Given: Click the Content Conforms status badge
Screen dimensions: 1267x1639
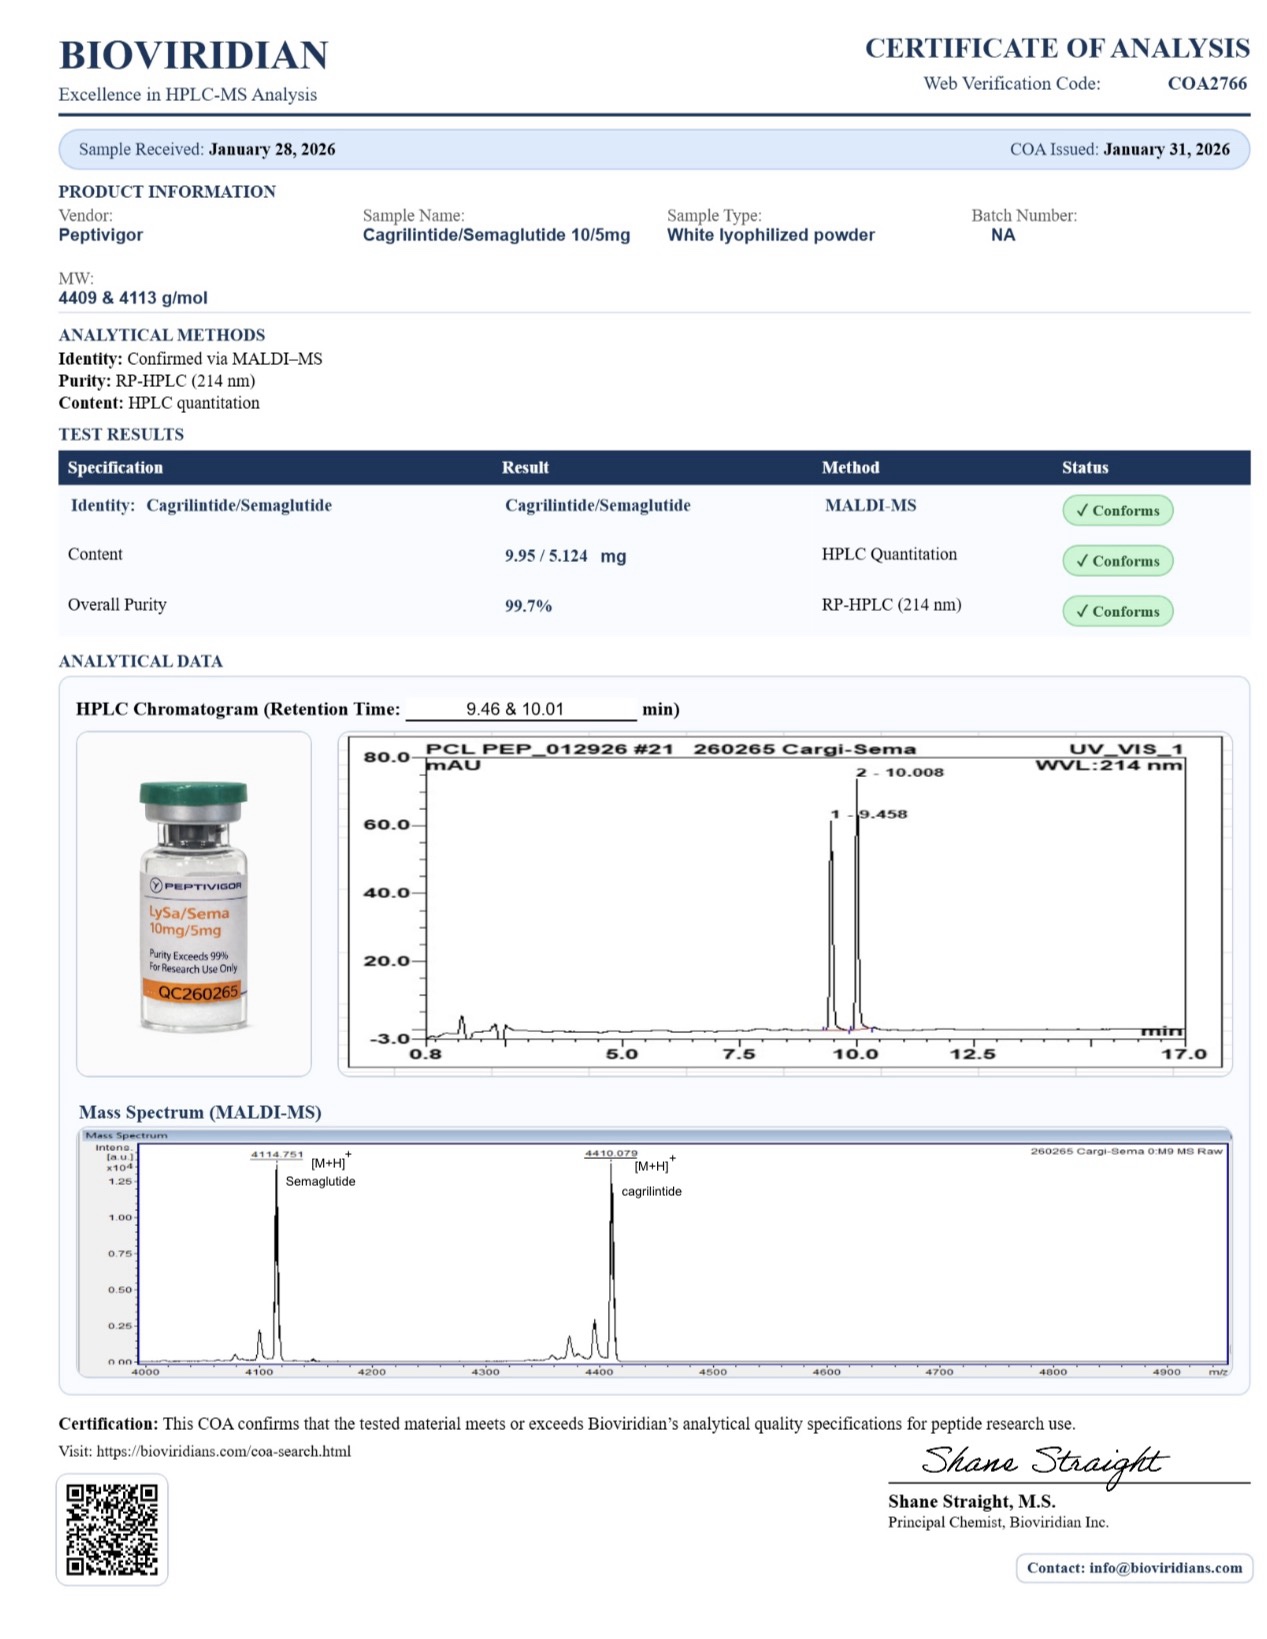Looking at the screenshot, I should 1116,561.
